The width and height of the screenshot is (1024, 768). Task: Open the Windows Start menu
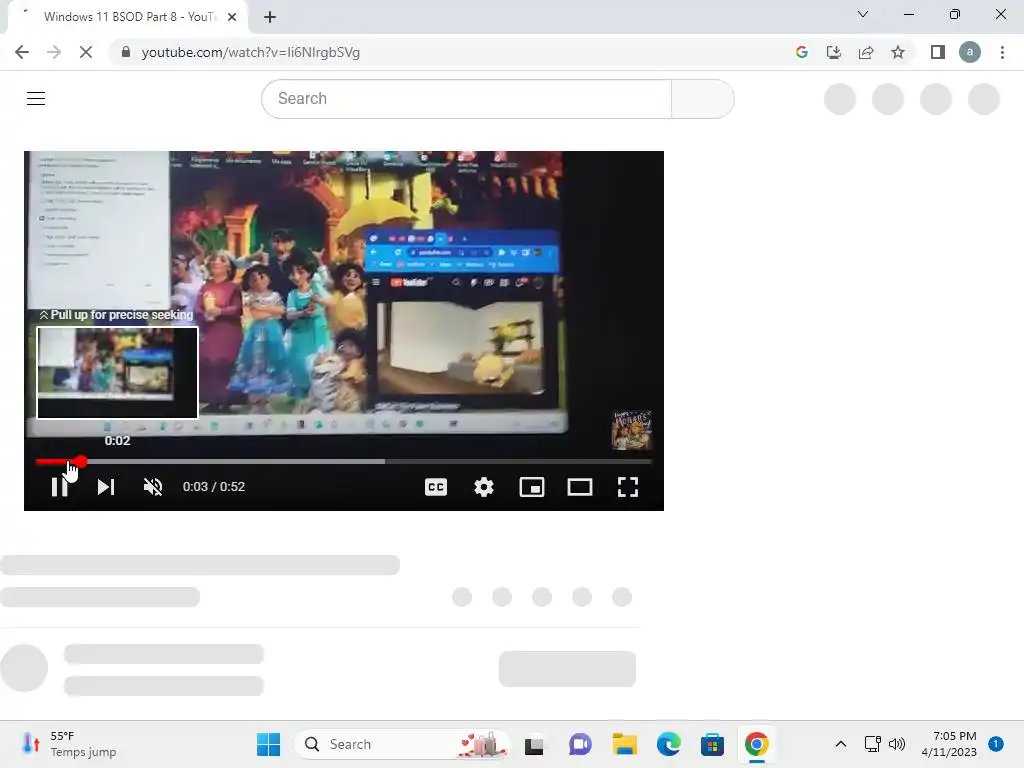coord(268,744)
